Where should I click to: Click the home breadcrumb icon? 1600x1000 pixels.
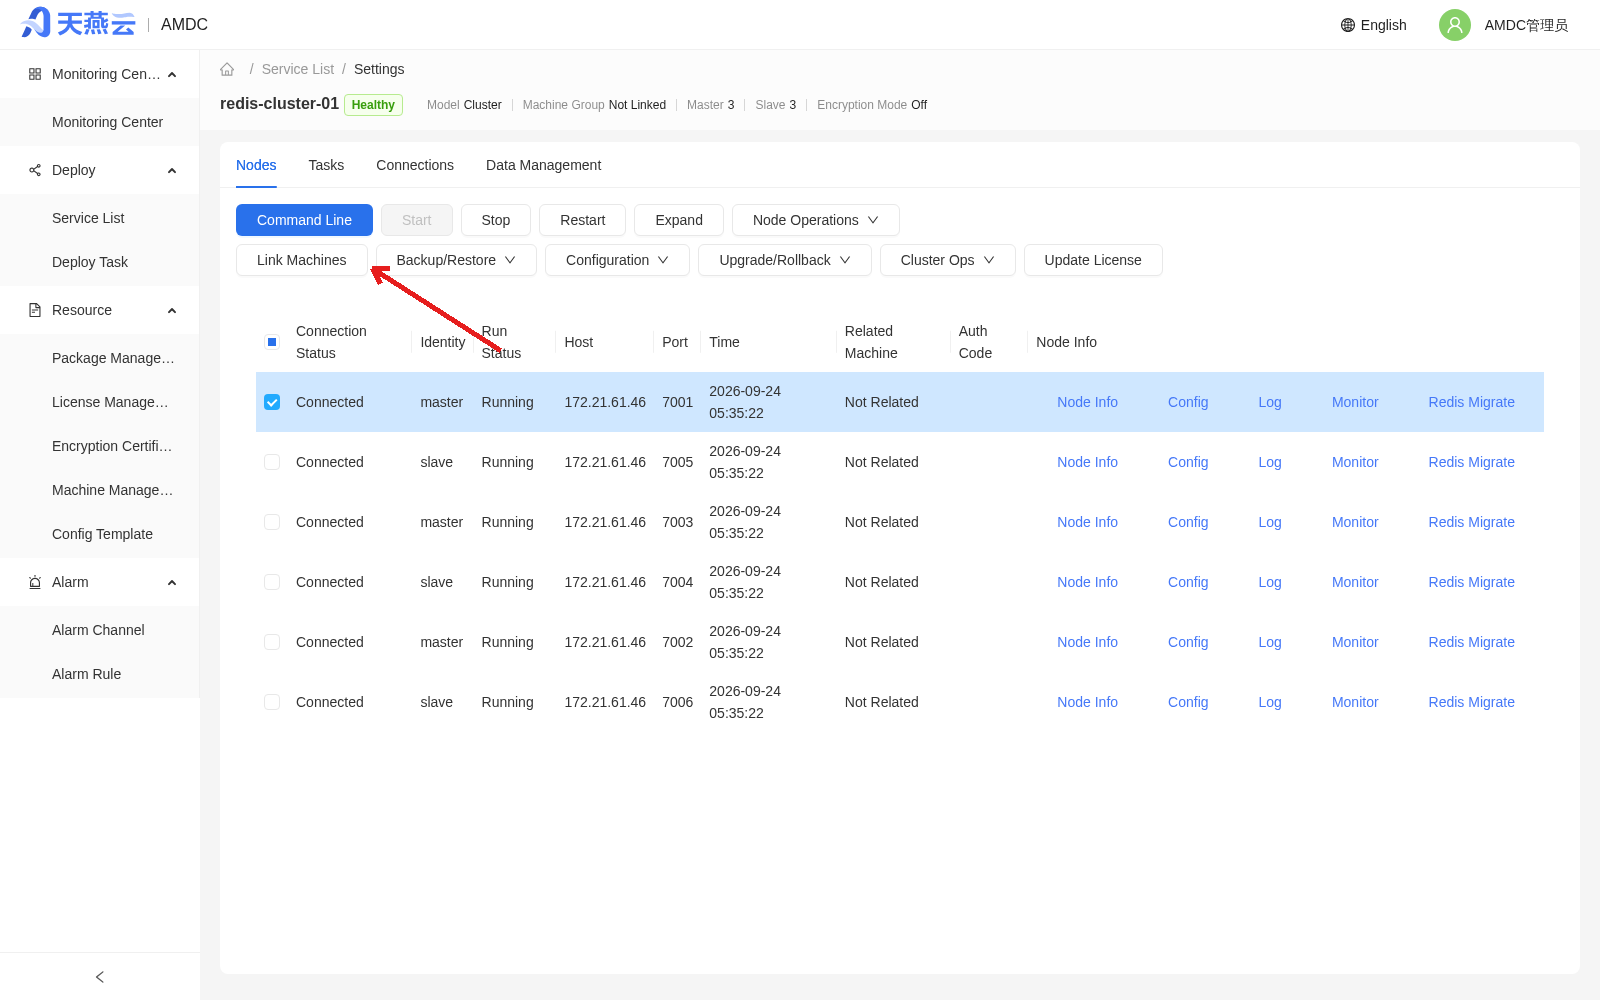[x=227, y=69]
